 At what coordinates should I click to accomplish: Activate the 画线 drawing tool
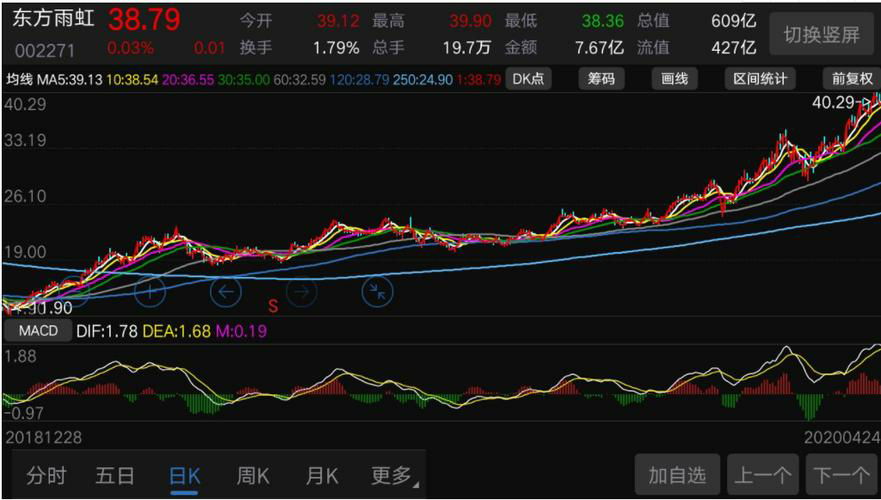674,79
